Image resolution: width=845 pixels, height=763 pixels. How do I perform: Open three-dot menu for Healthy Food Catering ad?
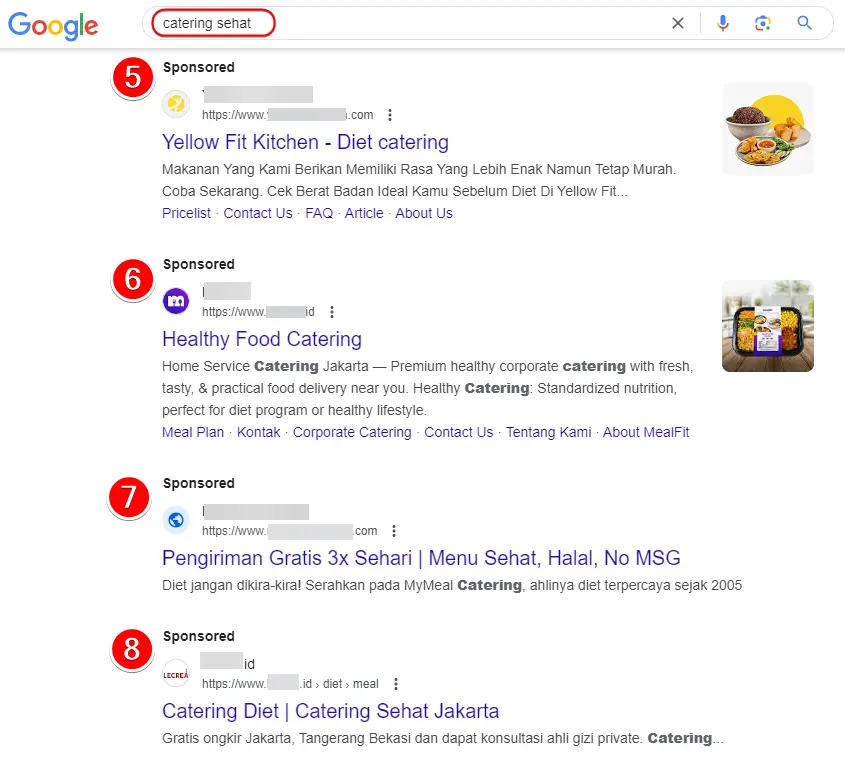click(332, 312)
